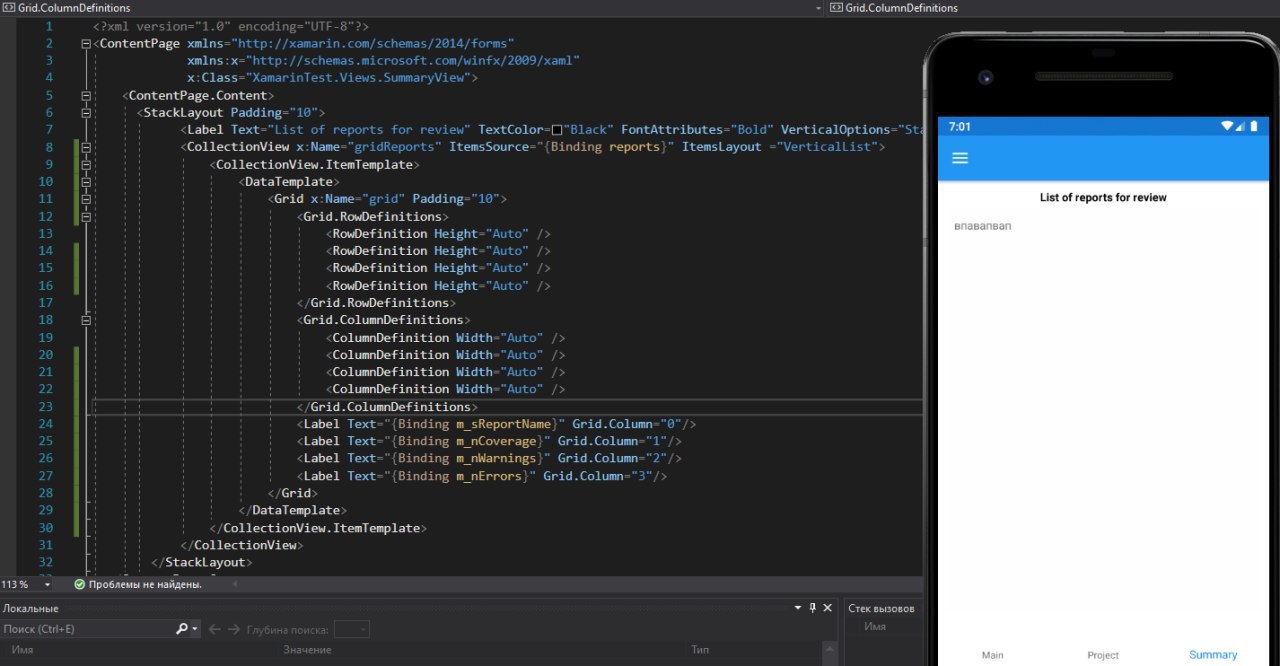Pin the Локальные panel with the pin icon

coord(813,608)
